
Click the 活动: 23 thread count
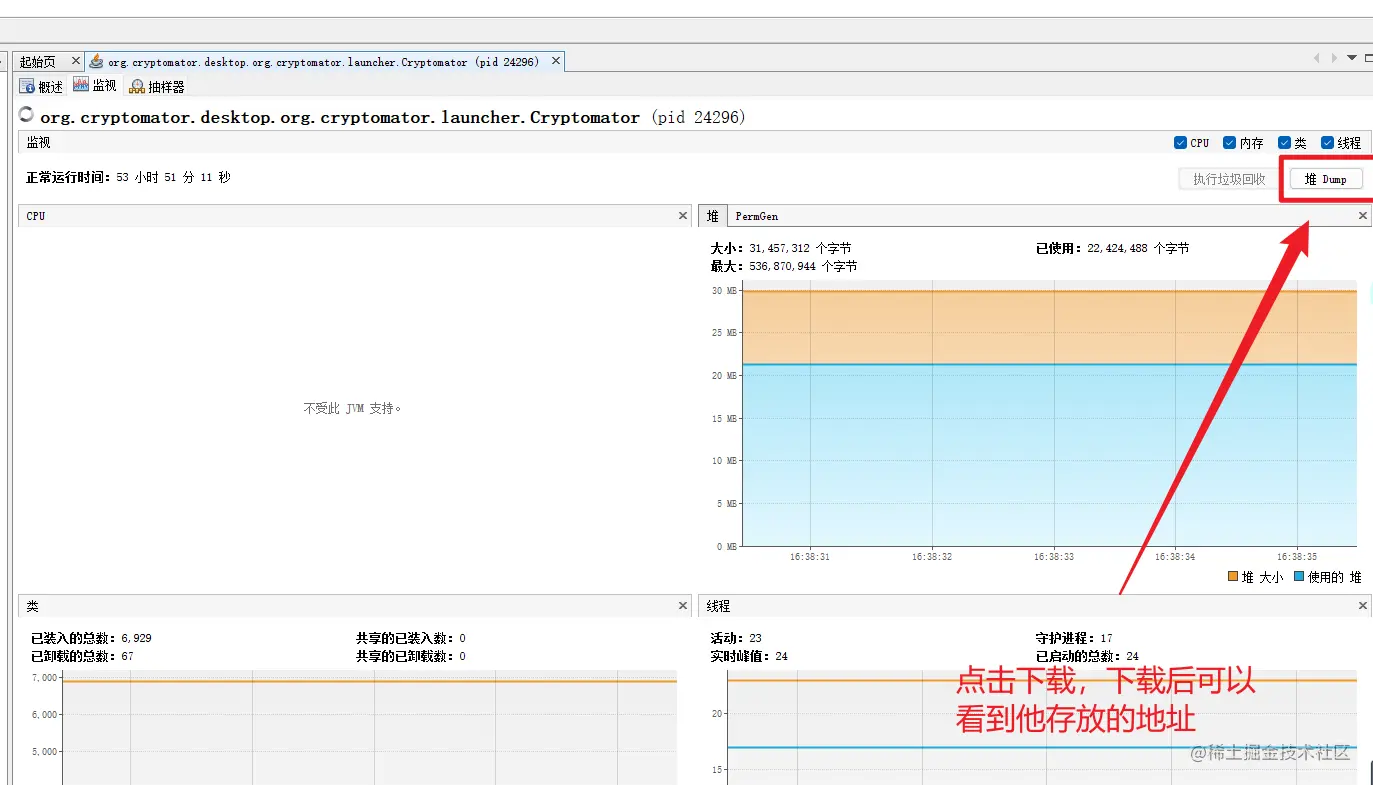(x=736, y=638)
